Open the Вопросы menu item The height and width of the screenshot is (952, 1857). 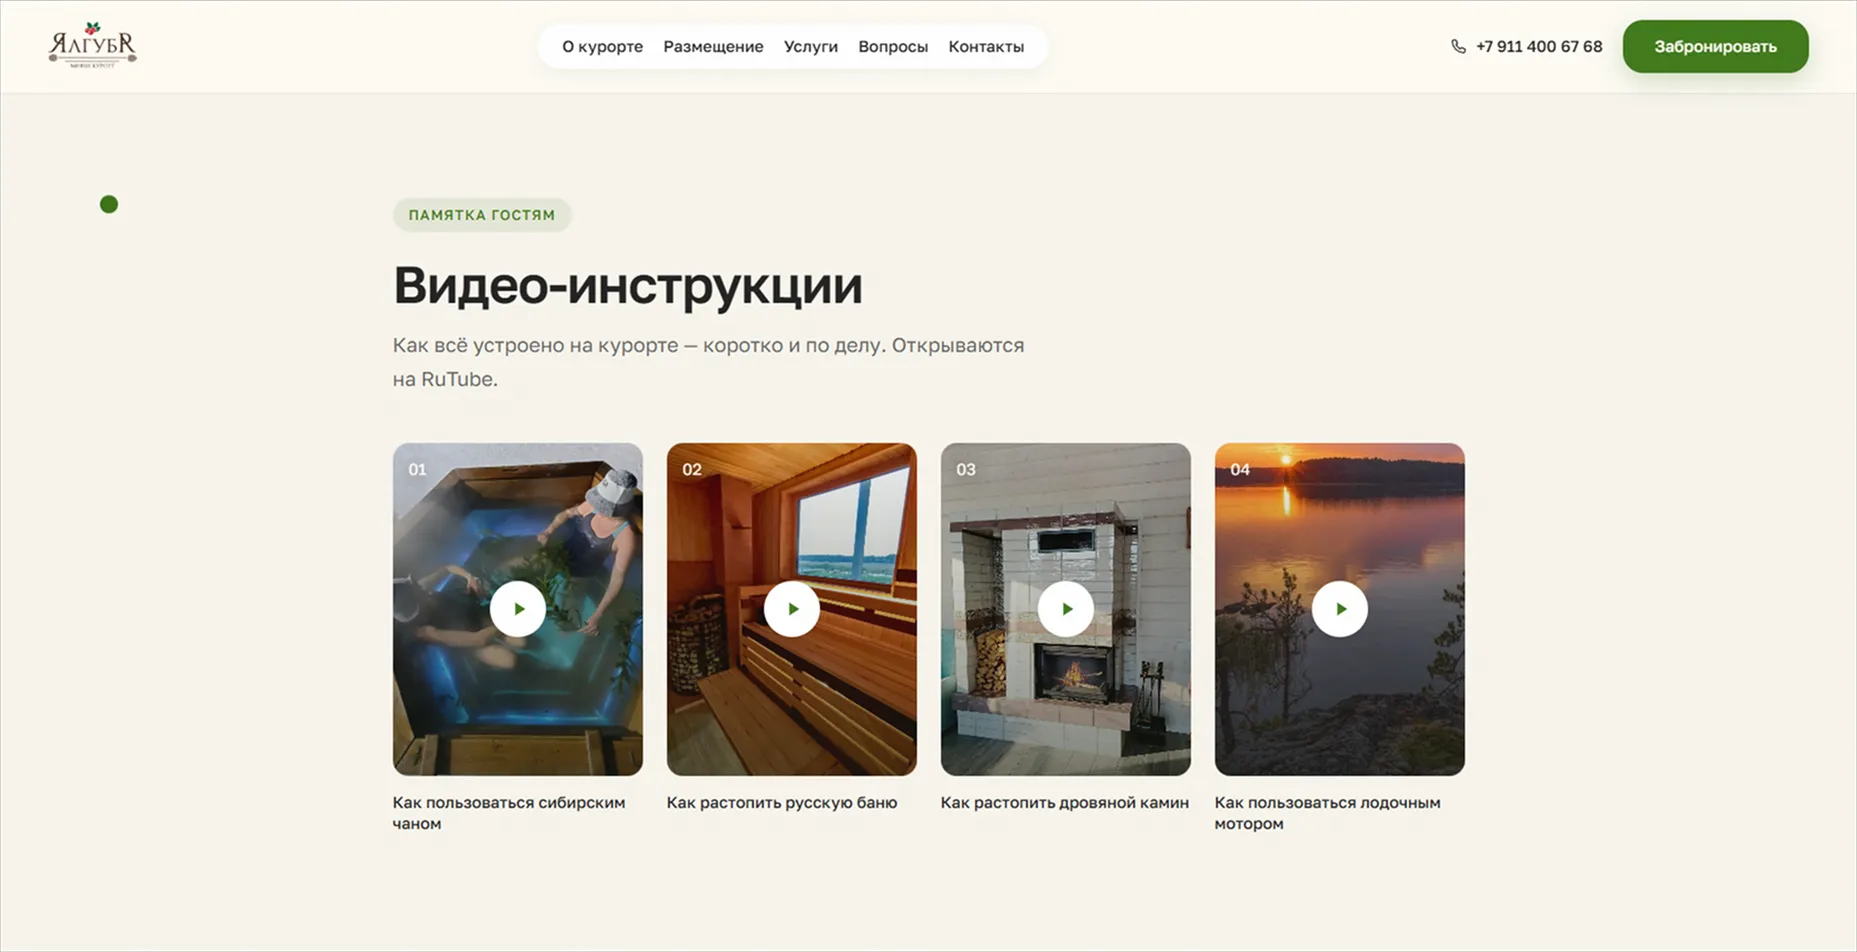pos(893,47)
